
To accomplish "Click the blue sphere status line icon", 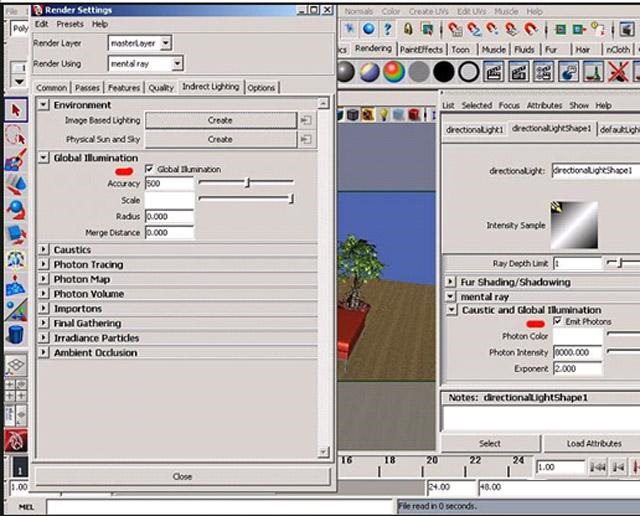I will (369, 29).
